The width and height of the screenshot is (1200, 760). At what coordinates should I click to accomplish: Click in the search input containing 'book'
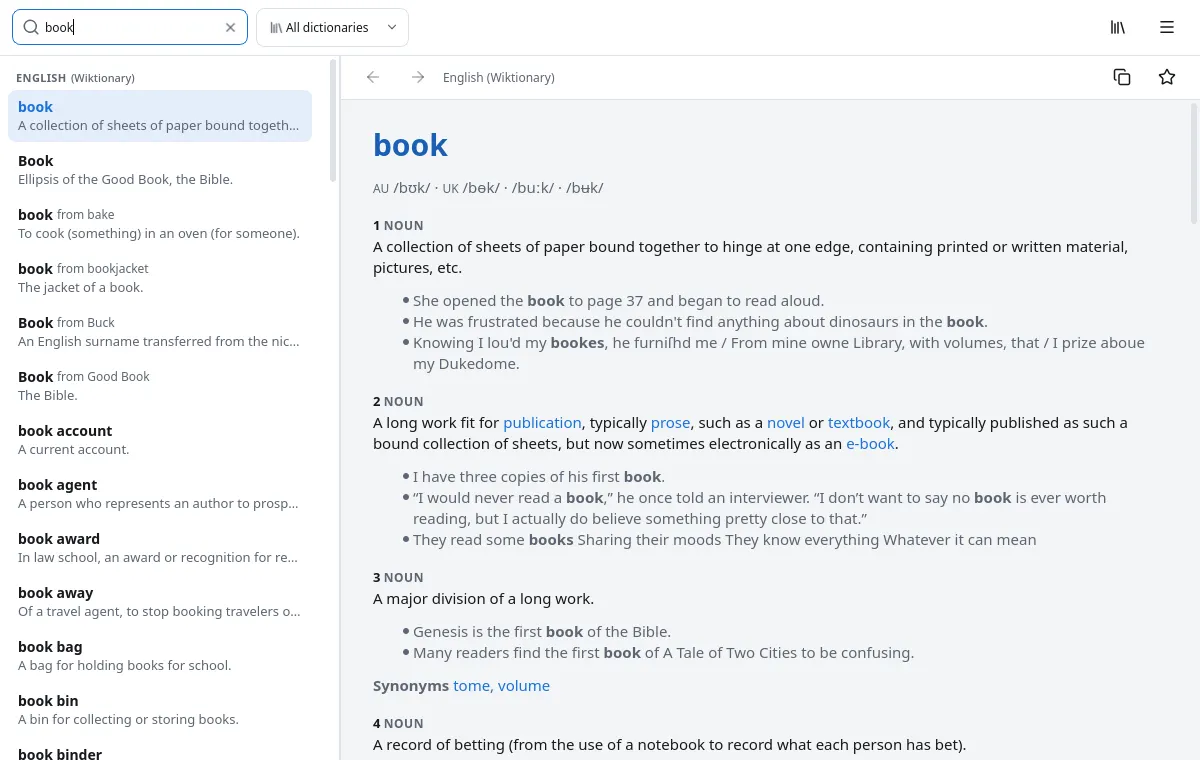point(130,28)
